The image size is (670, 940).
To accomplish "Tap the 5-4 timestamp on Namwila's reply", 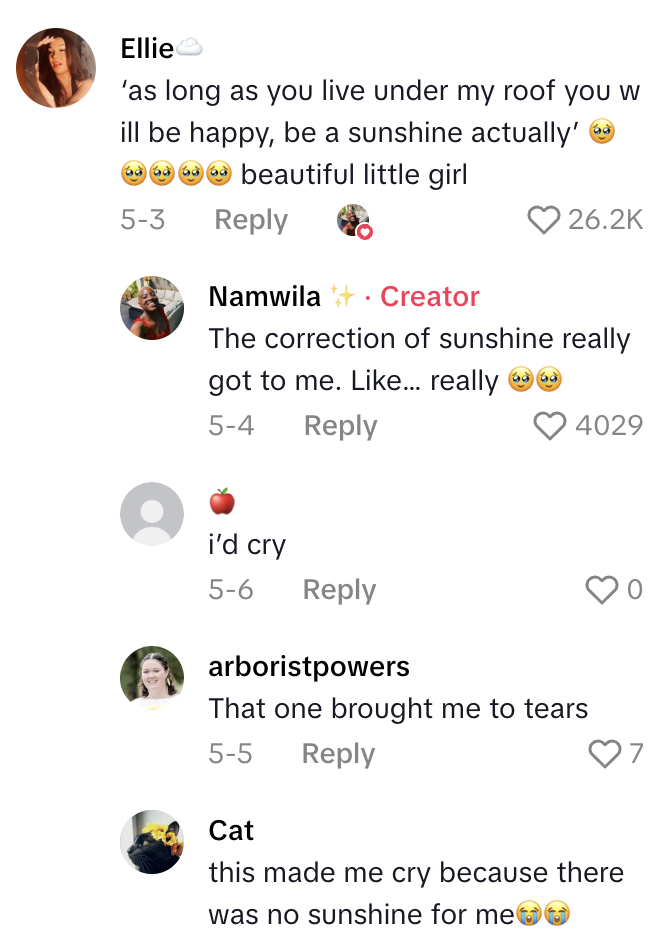I will click(230, 425).
